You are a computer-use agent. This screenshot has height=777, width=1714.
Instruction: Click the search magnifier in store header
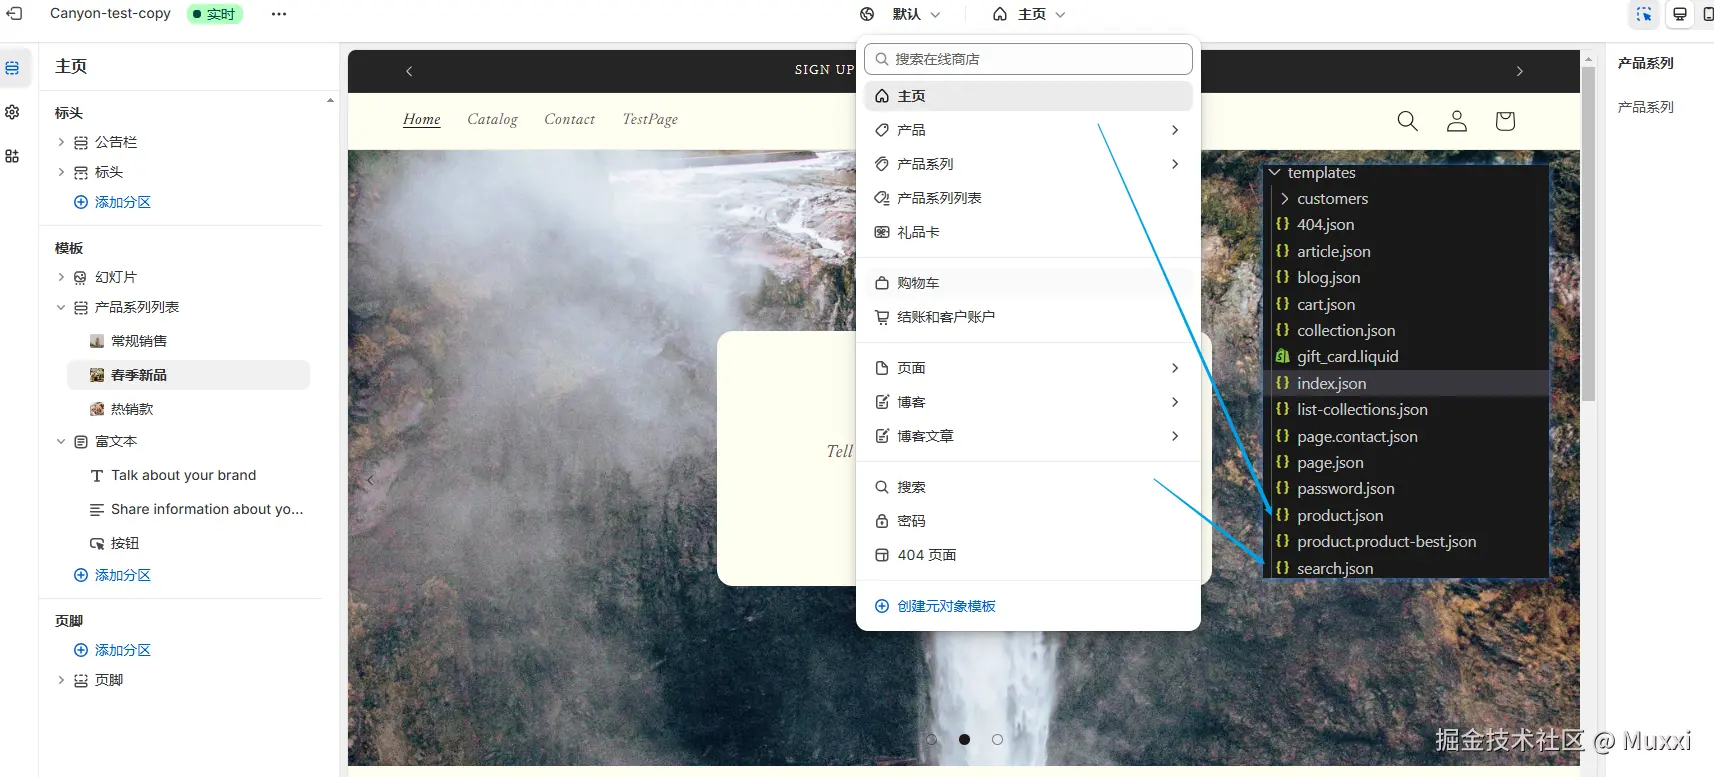click(1407, 121)
